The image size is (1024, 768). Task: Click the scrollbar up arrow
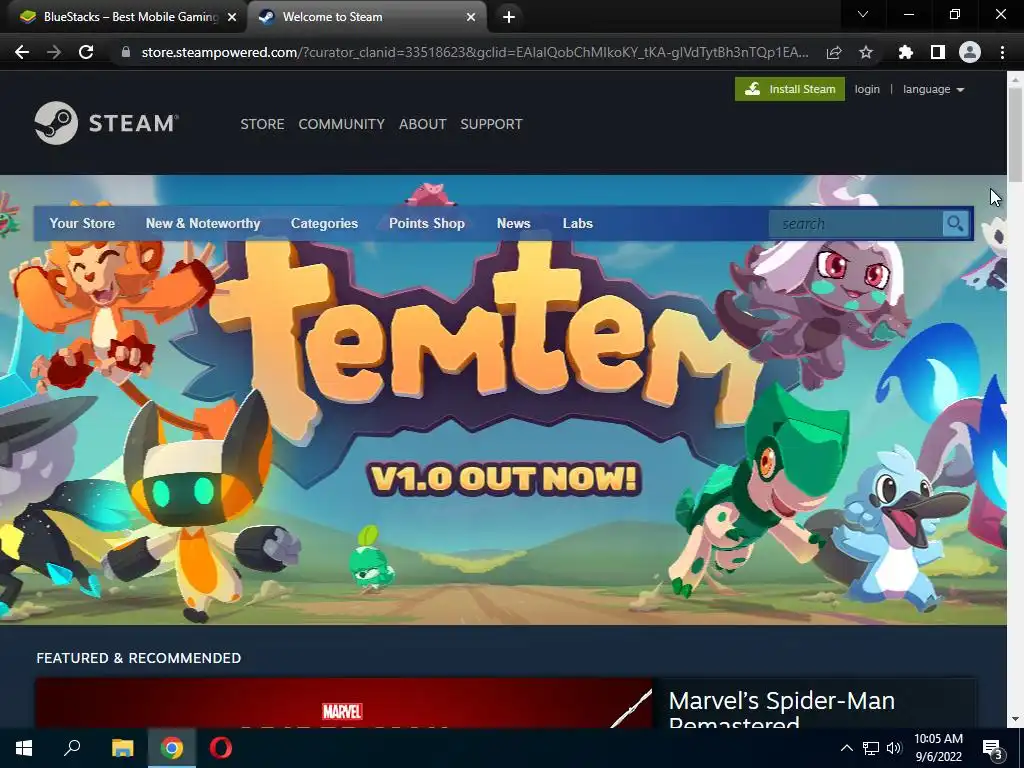[x=1015, y=79]
